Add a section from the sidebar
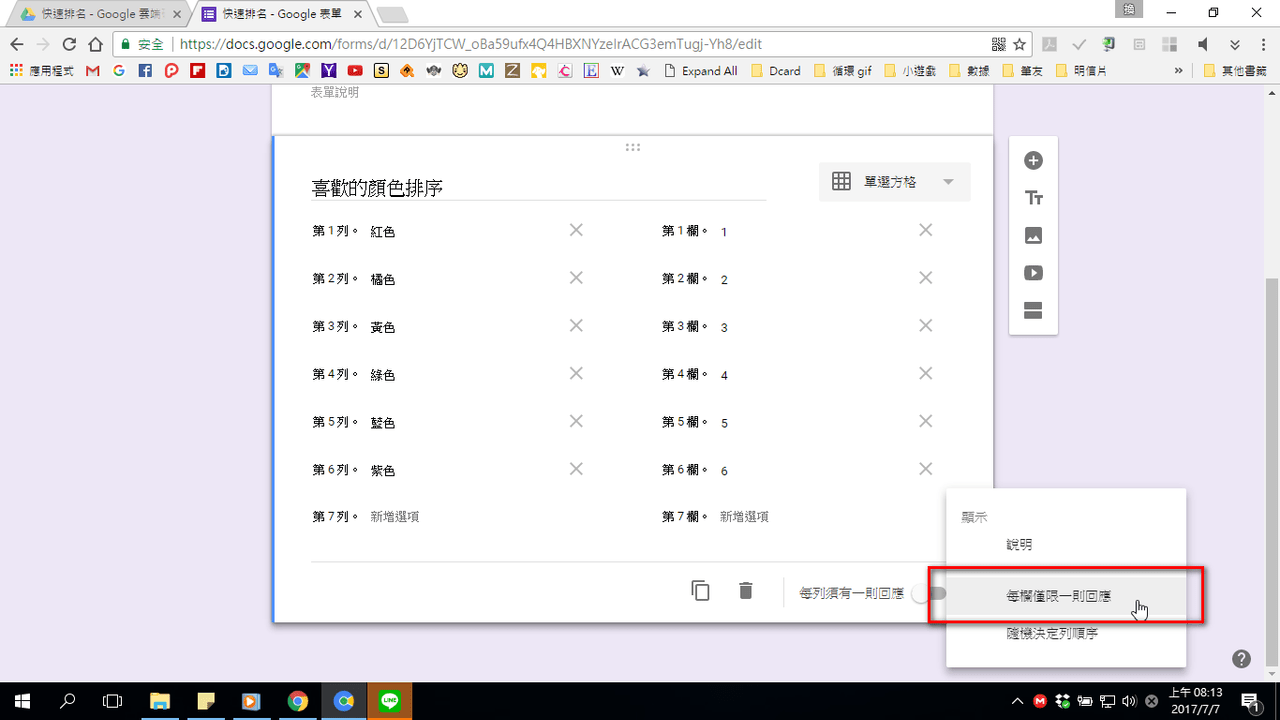Screen dimensions: 1280x720 pos(1033,310)
